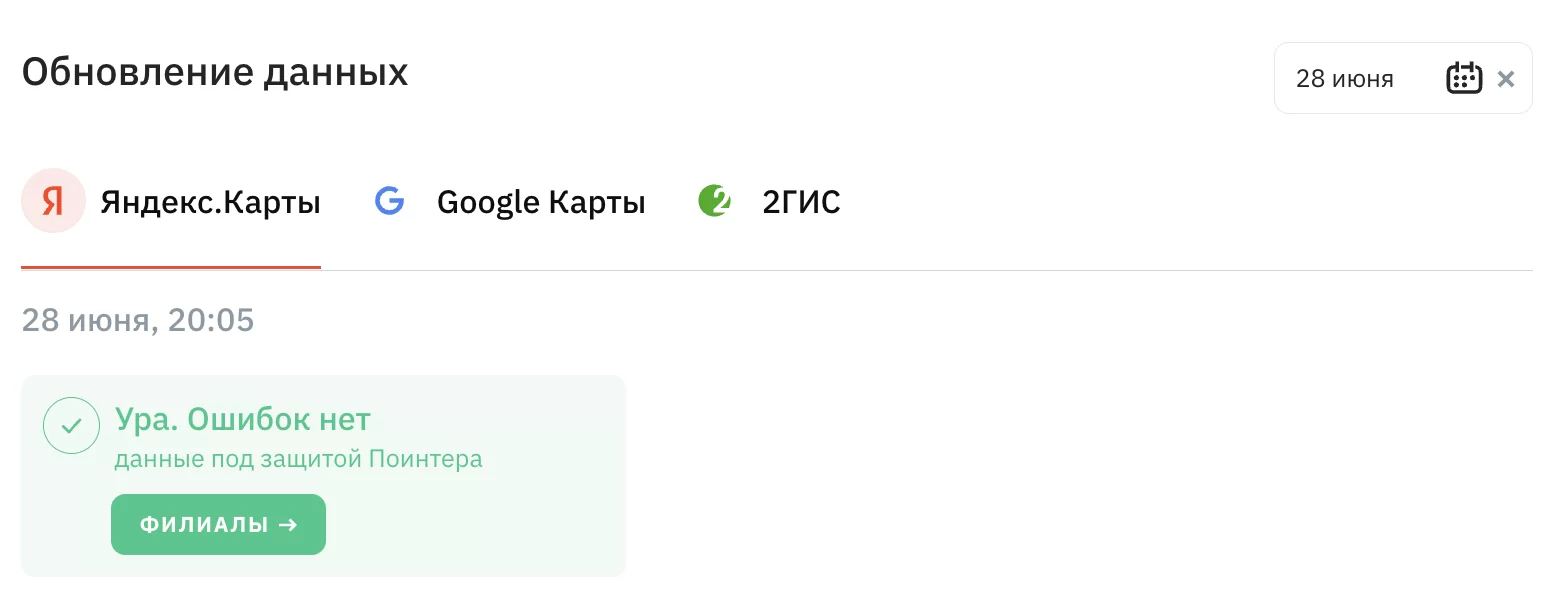Viewport: 1566px width, 610px height.
Task: Click the Google "G" logo icon
Action: coord(389,201)
